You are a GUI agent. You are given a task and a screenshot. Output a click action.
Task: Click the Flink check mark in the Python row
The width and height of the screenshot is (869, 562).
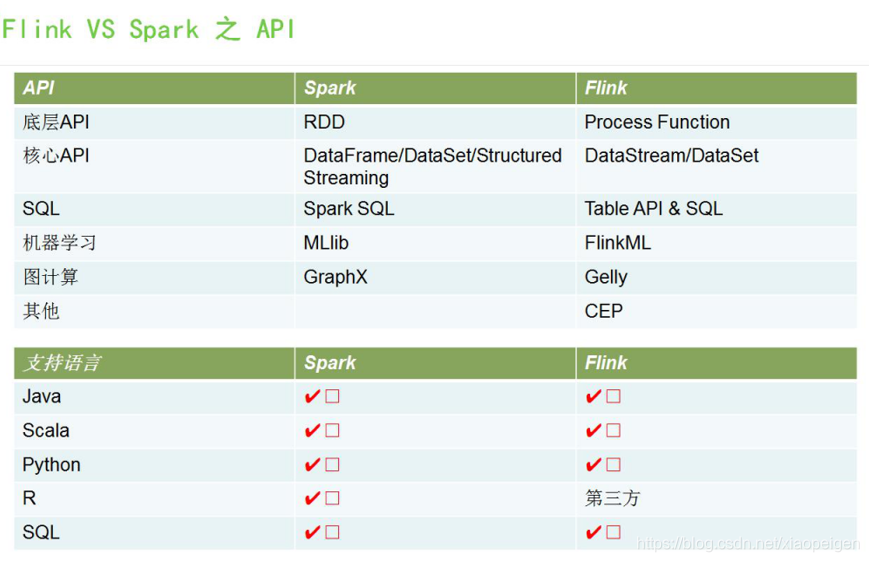594,464
